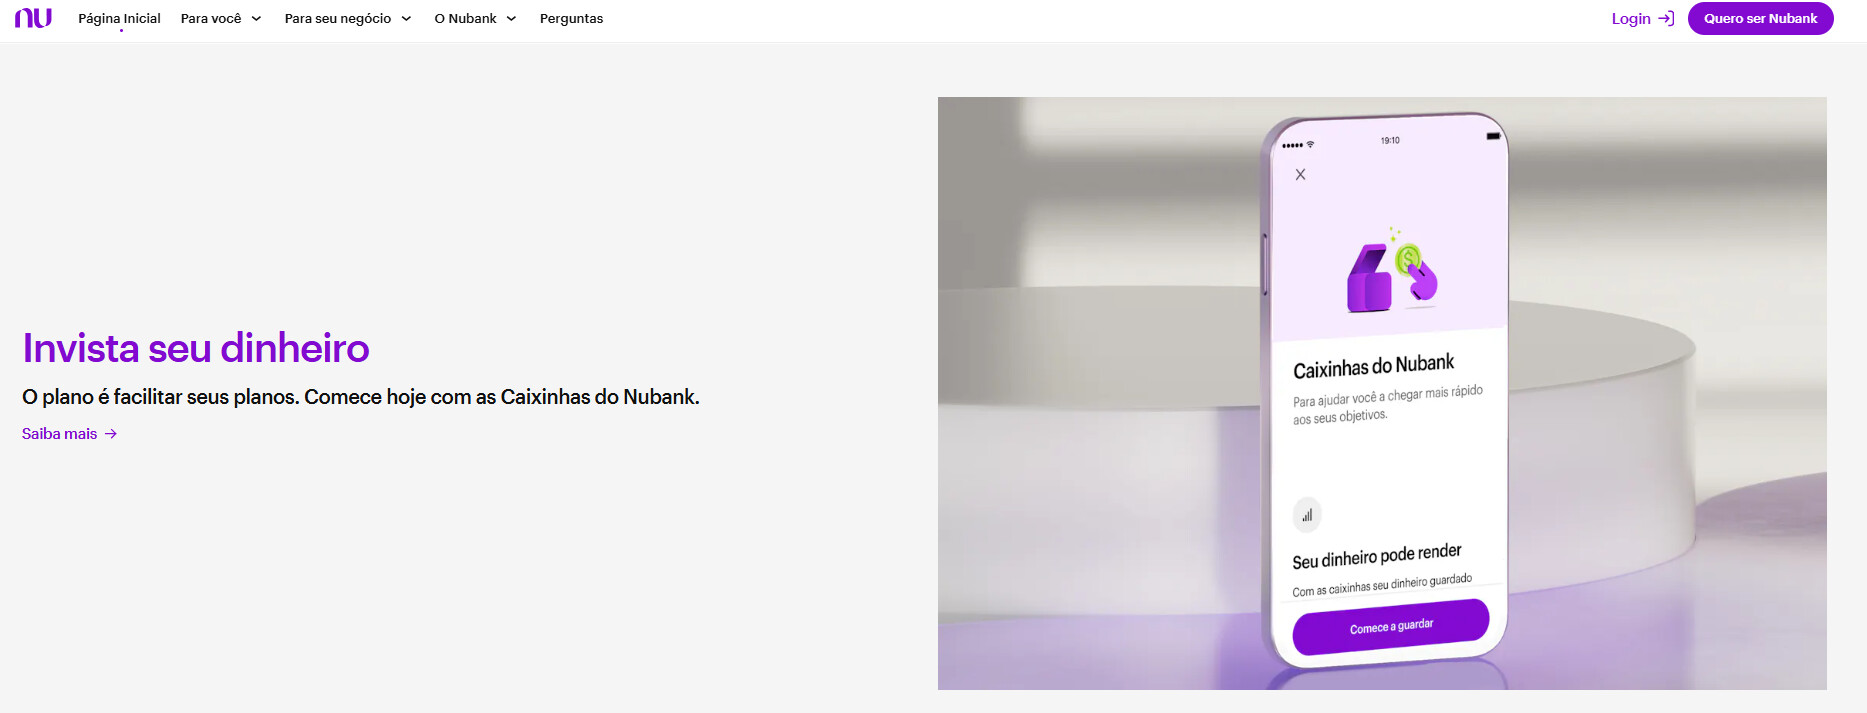Click the Caixinhas do Nubank title on phone
1867x713 pixels.
pyautogui.click(x=1373, y=366)
